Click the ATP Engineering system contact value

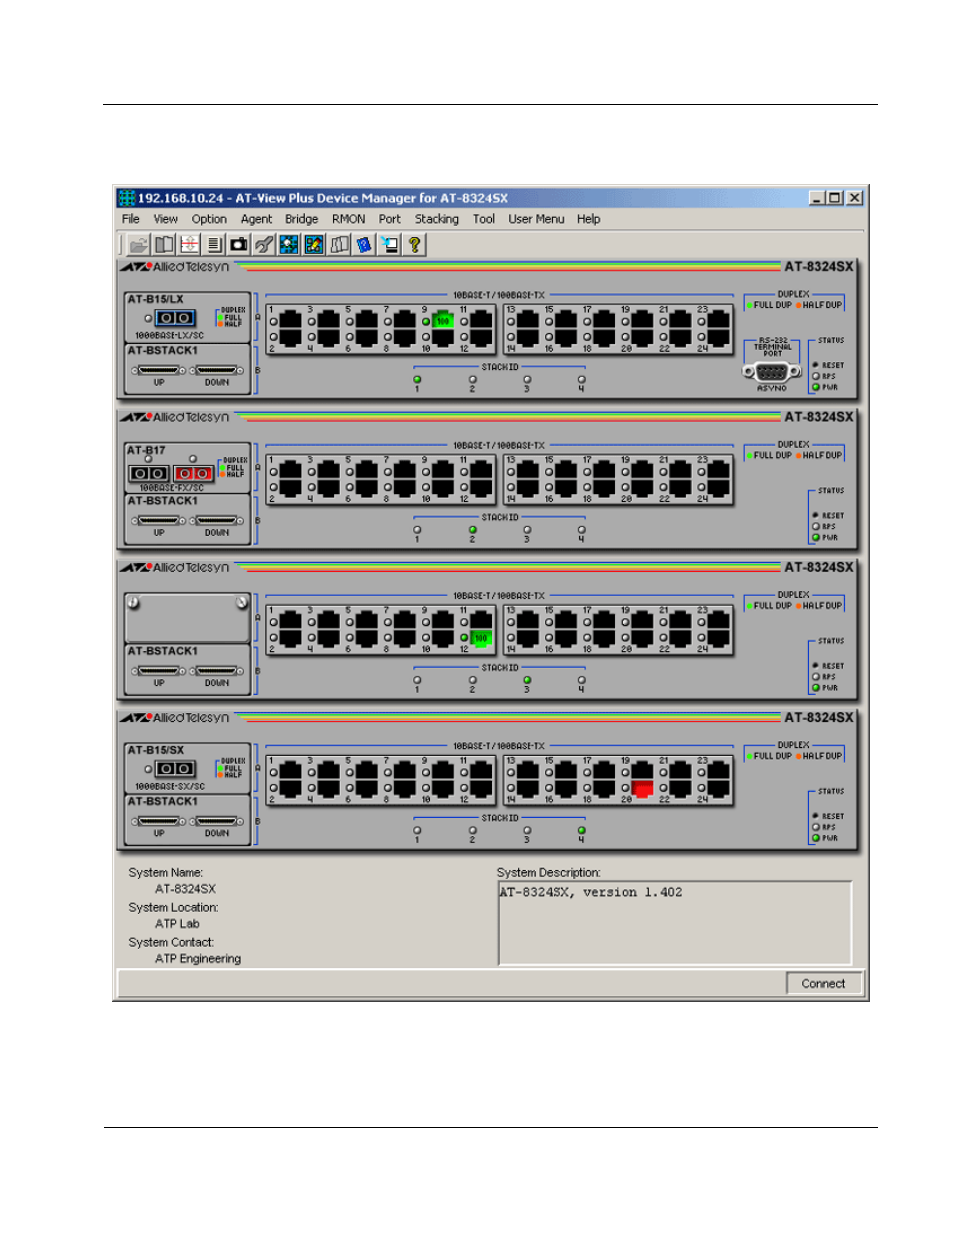198,959
